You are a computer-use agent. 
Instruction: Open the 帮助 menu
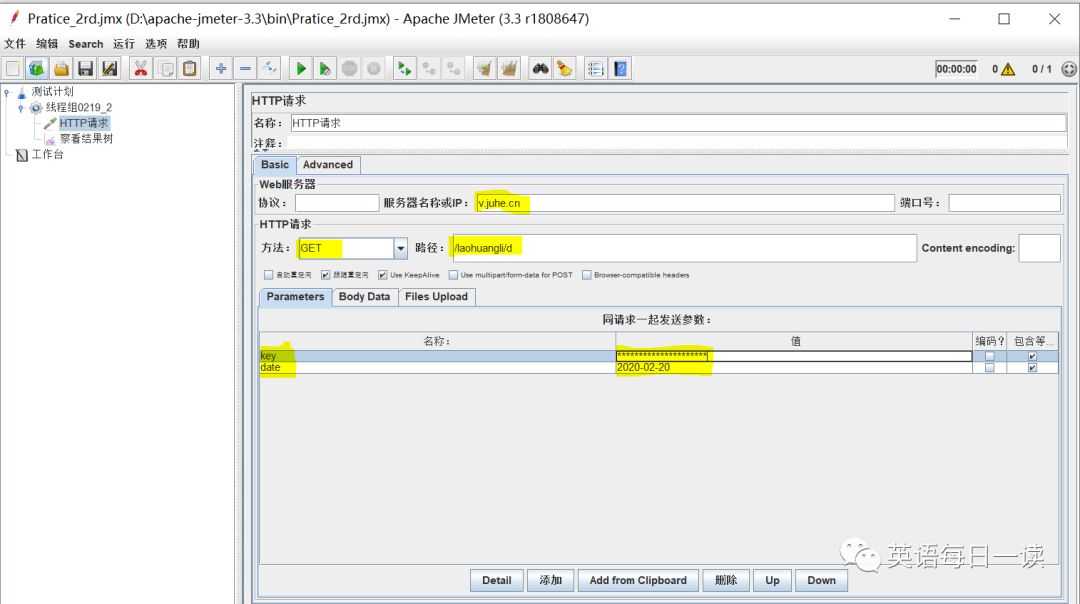[188, 43]
